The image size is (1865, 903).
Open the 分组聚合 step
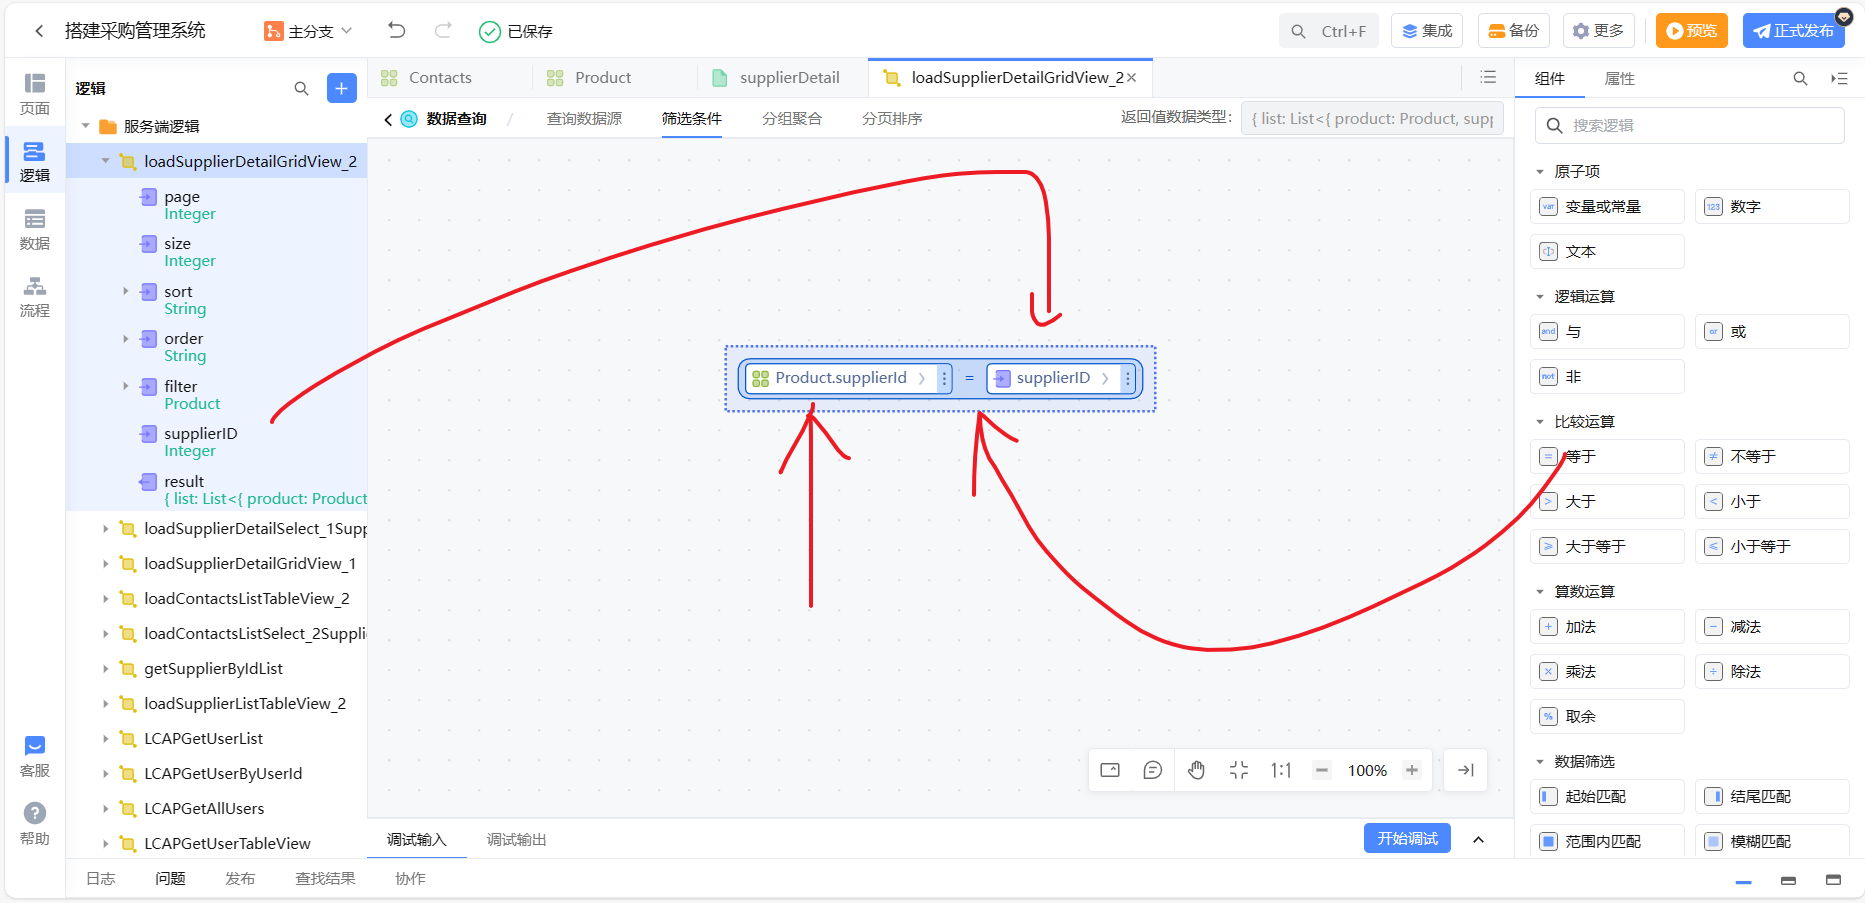click(792, 119)
